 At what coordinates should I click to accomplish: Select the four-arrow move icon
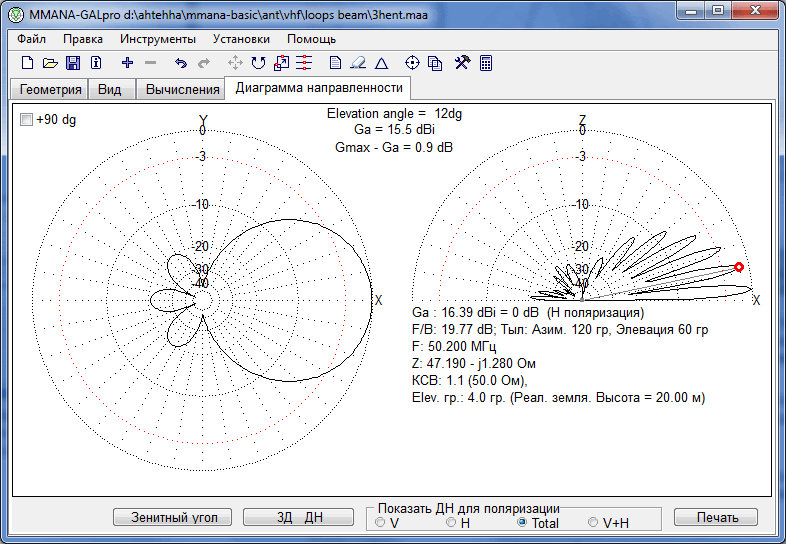(235, 63)
